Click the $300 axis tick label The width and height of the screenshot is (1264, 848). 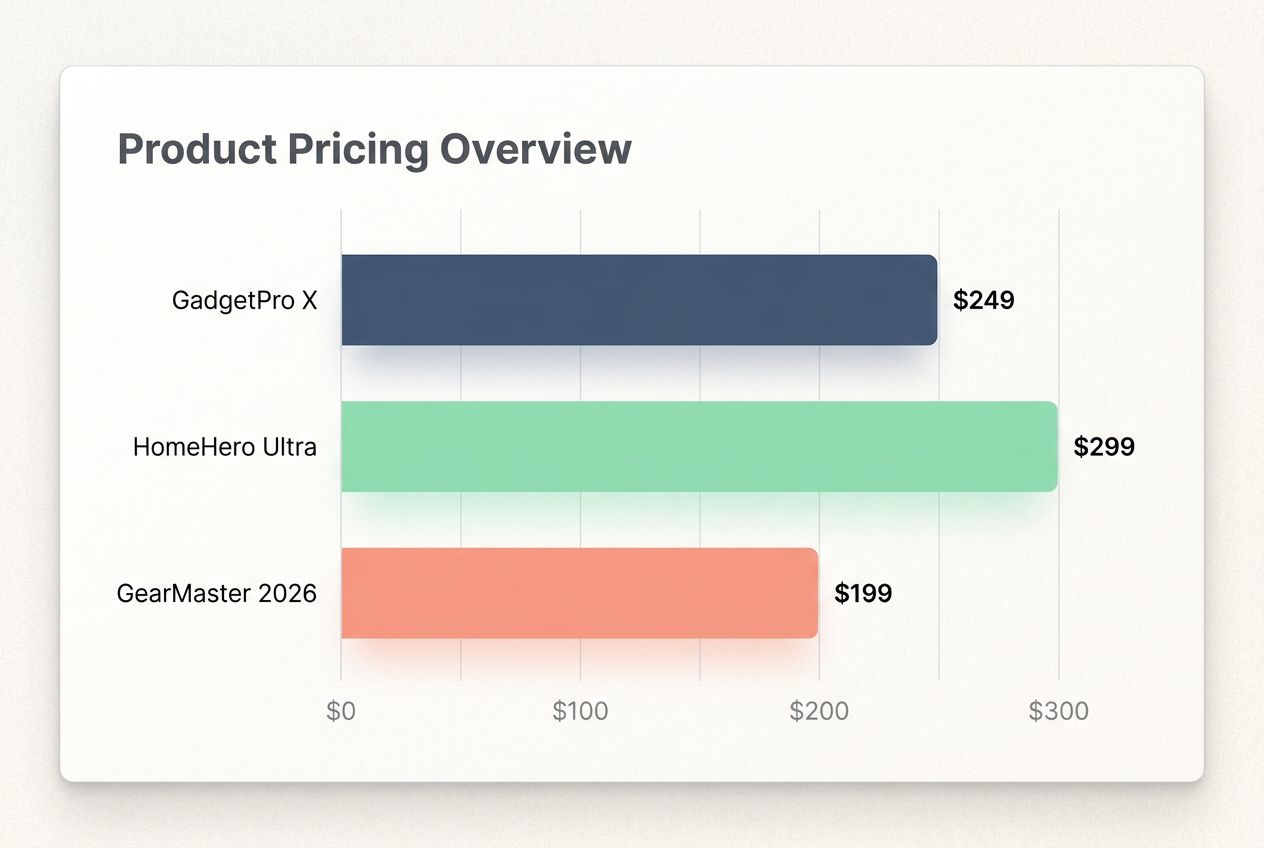[1058, 712]
